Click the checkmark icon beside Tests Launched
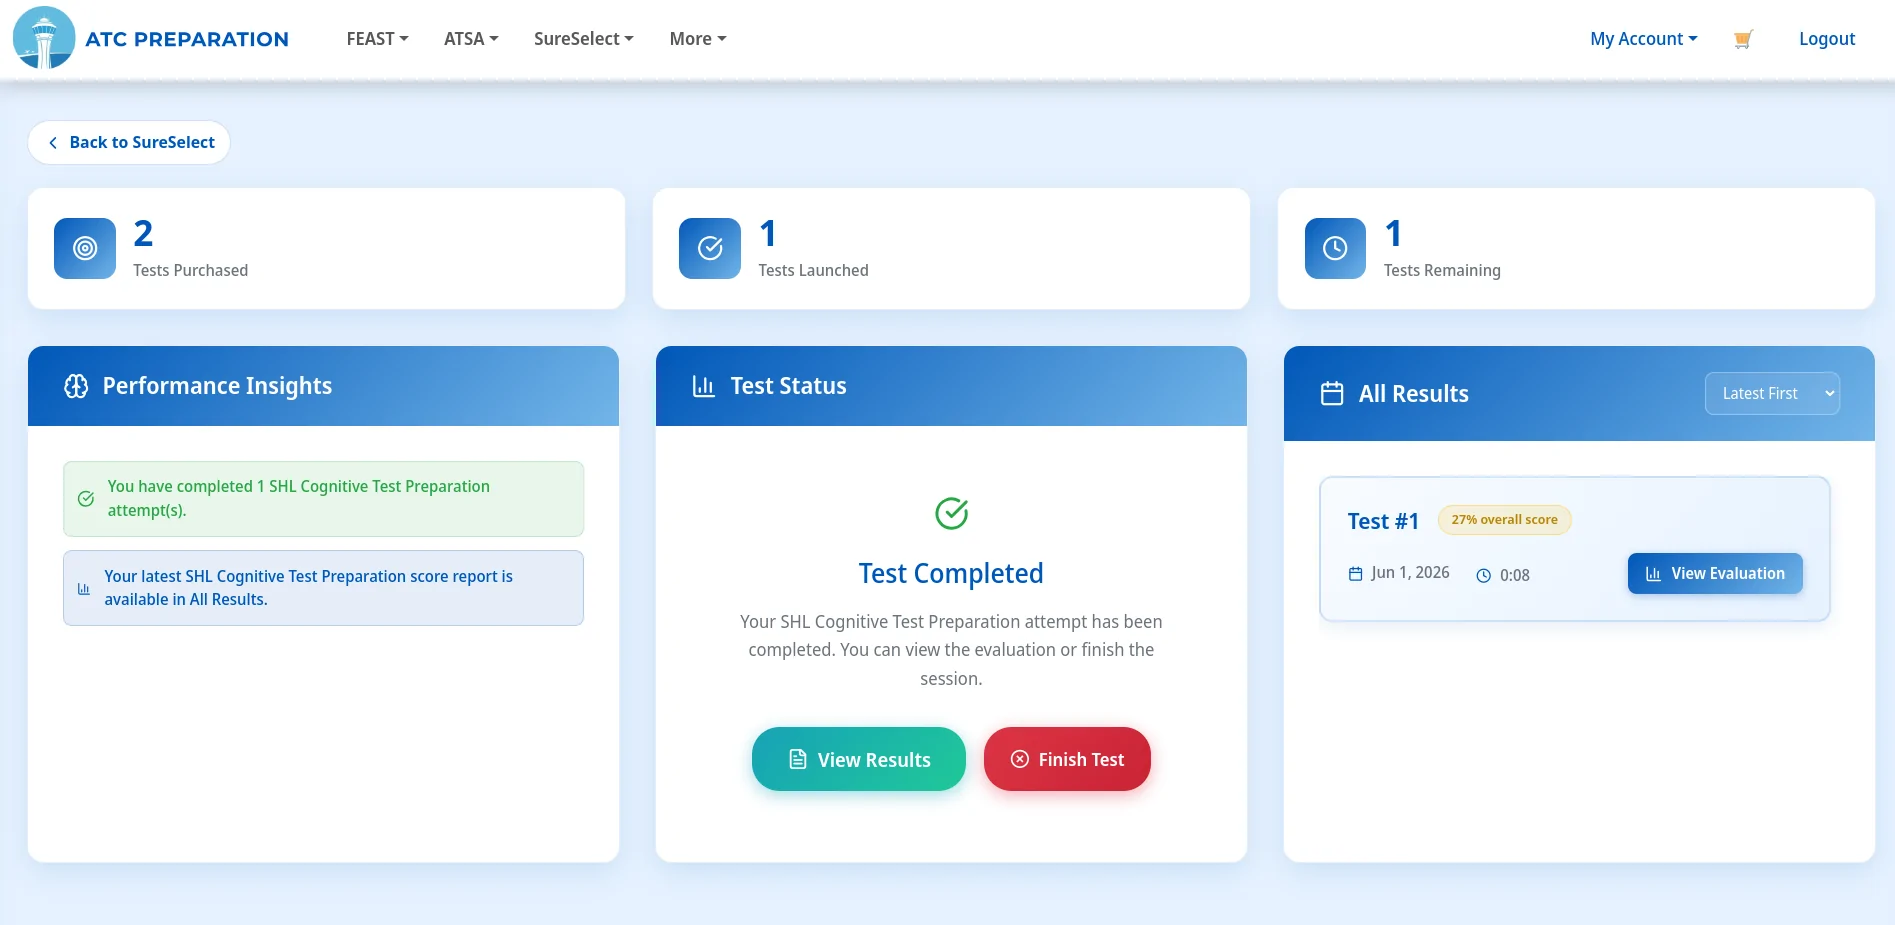The width and height of the screenshot is (1895, 925). click(x=710, y=248)
